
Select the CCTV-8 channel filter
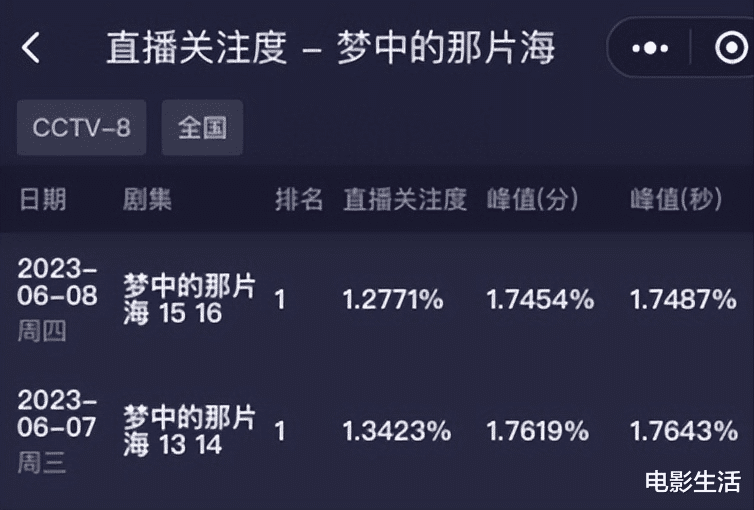(x=81, y=128)
